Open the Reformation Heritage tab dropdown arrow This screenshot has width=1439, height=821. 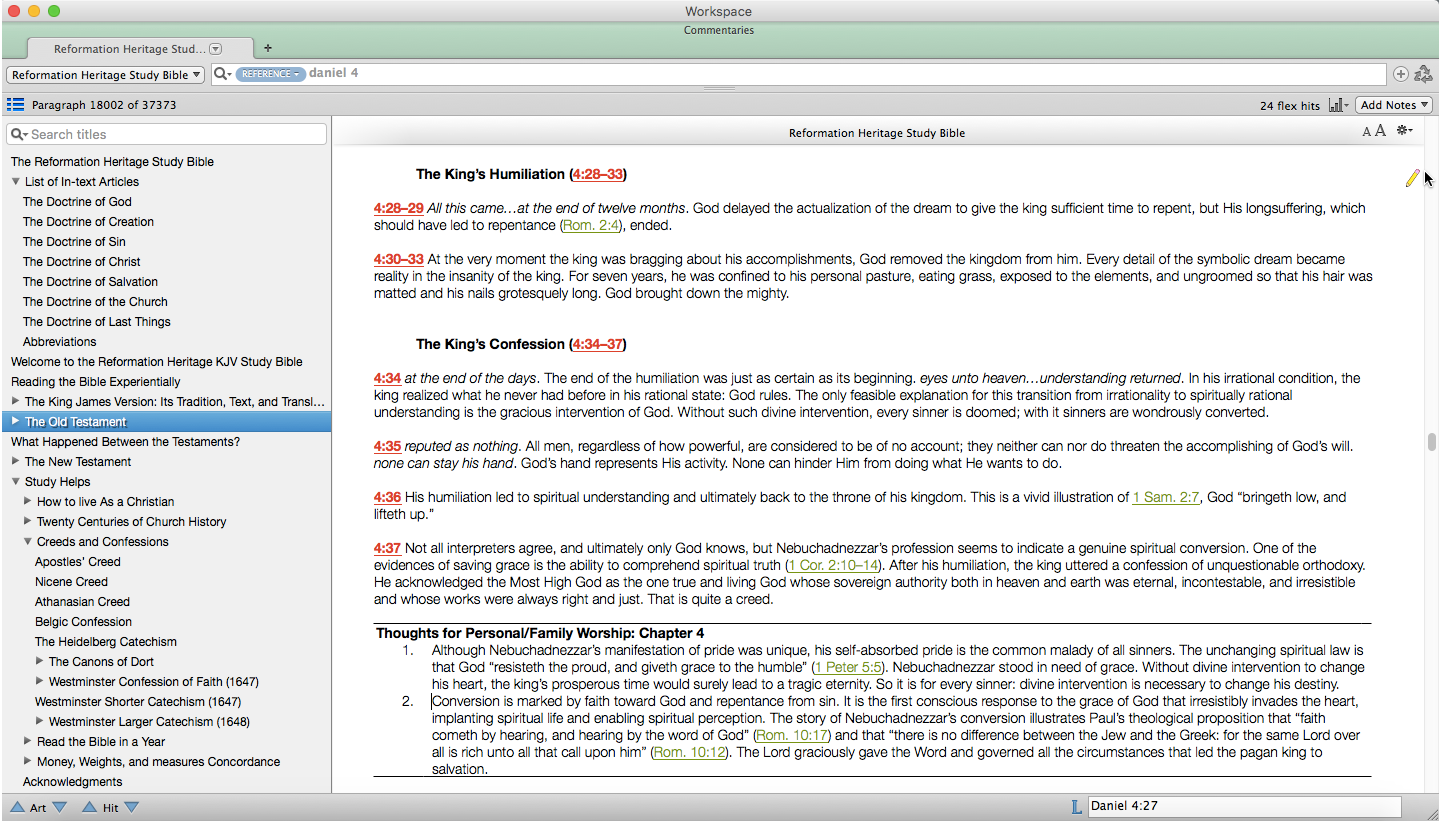point(215,49)
